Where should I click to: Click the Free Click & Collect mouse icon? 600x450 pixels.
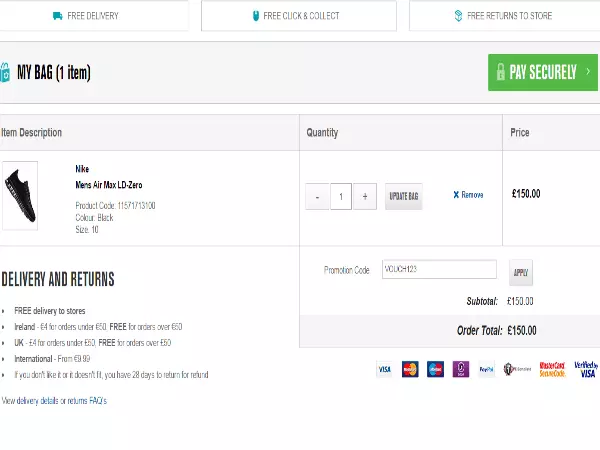tap(256, 16)
